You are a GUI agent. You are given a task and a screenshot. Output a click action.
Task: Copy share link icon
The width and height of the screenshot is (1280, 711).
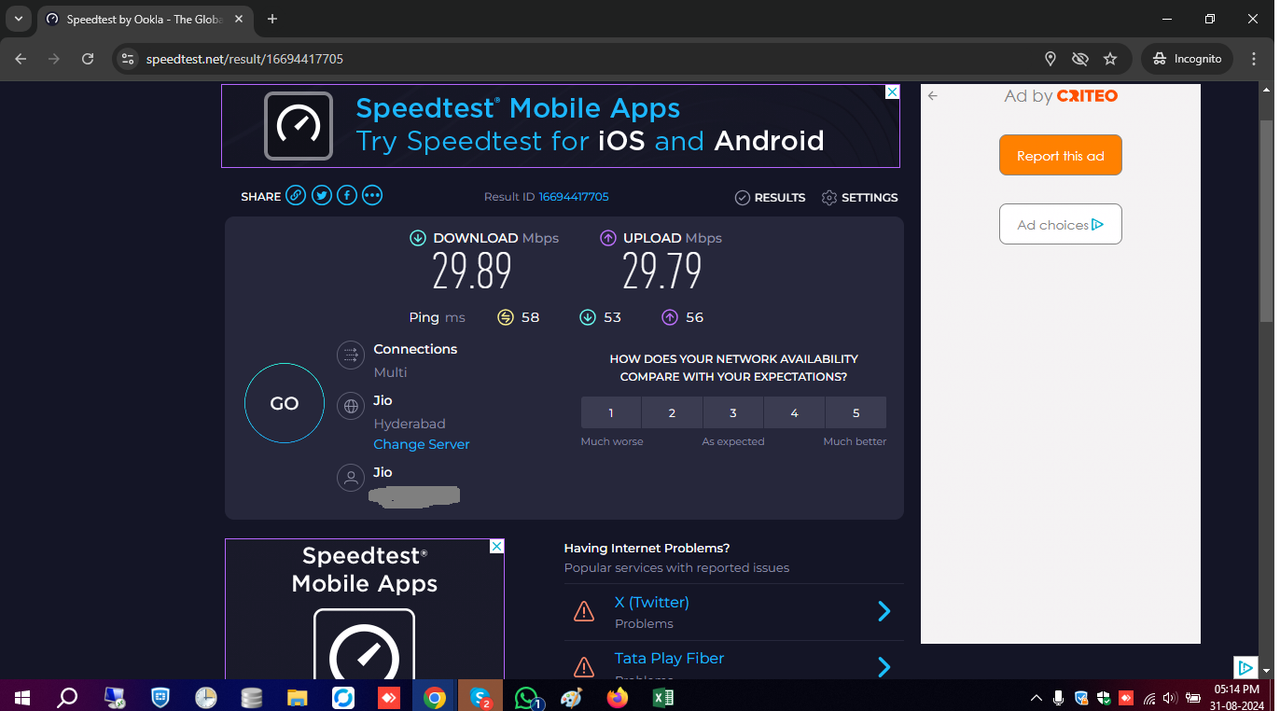(x=296, y=196)
